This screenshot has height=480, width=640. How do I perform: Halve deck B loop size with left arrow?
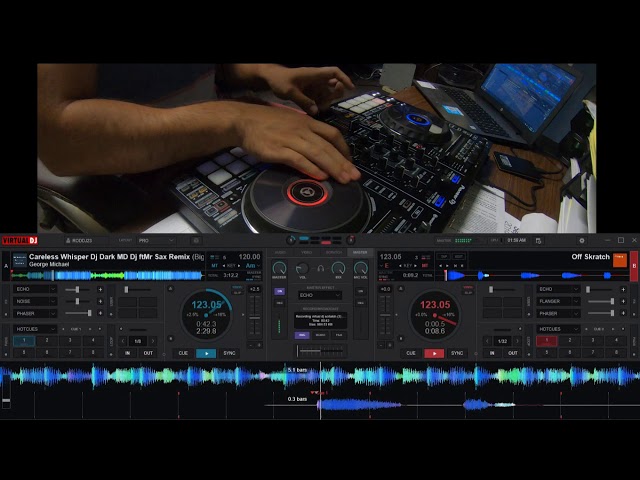(x=487, y=341)
